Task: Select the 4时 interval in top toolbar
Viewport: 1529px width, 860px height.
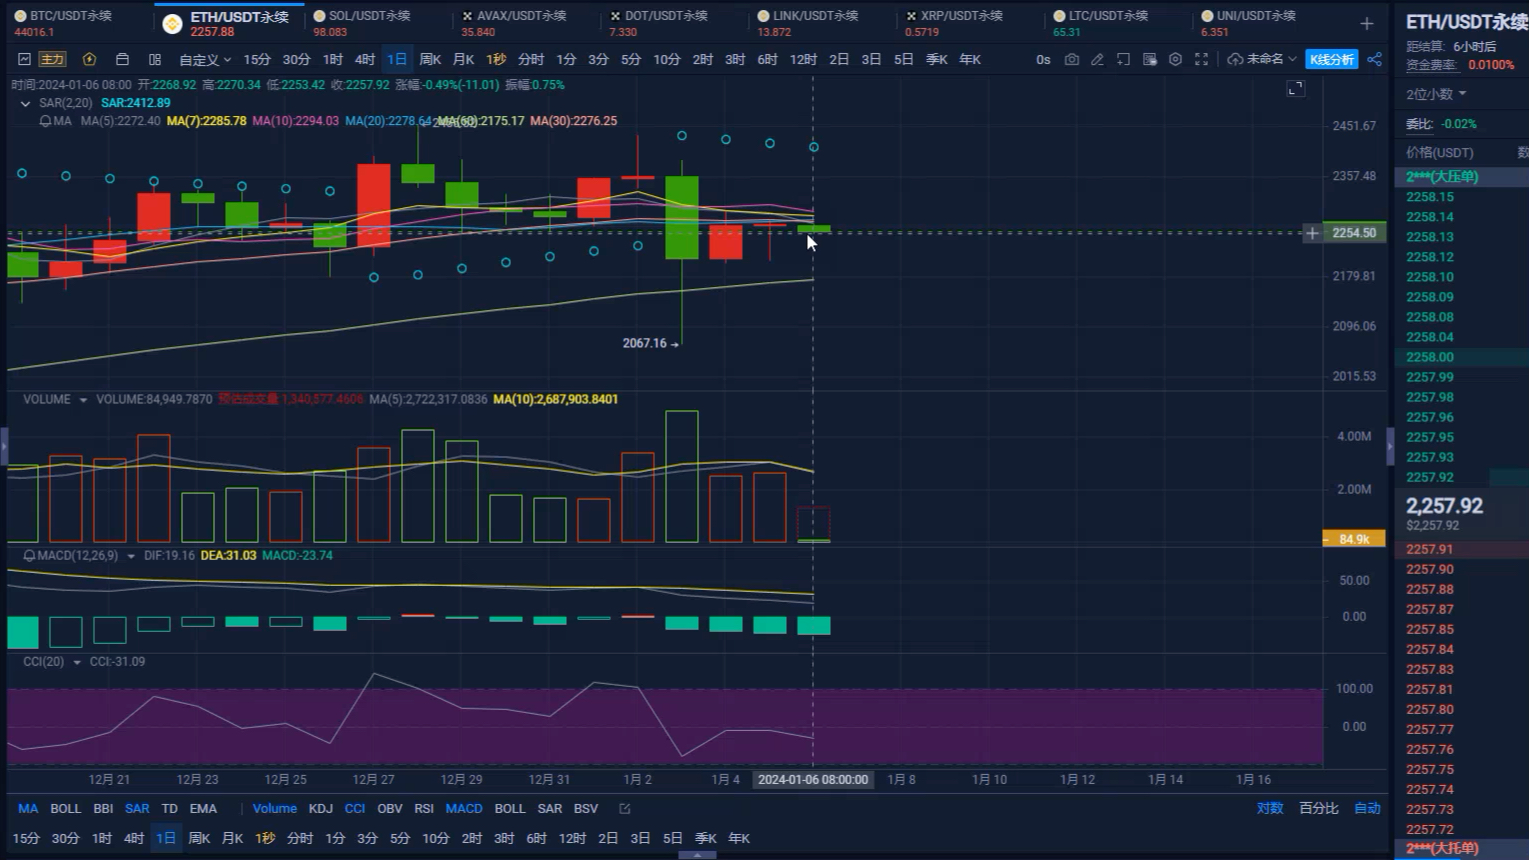Action: [x=365, y=60]
